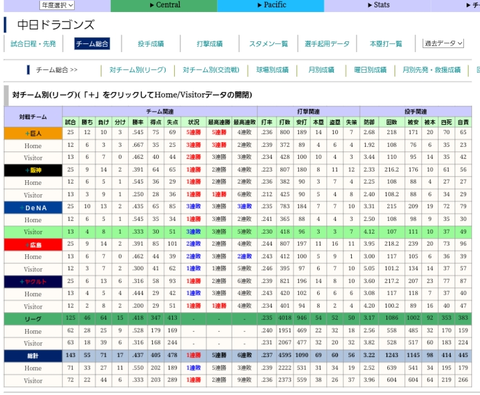Switch to the Pacific league tab

pyautogui.click(x=271, y=5)
